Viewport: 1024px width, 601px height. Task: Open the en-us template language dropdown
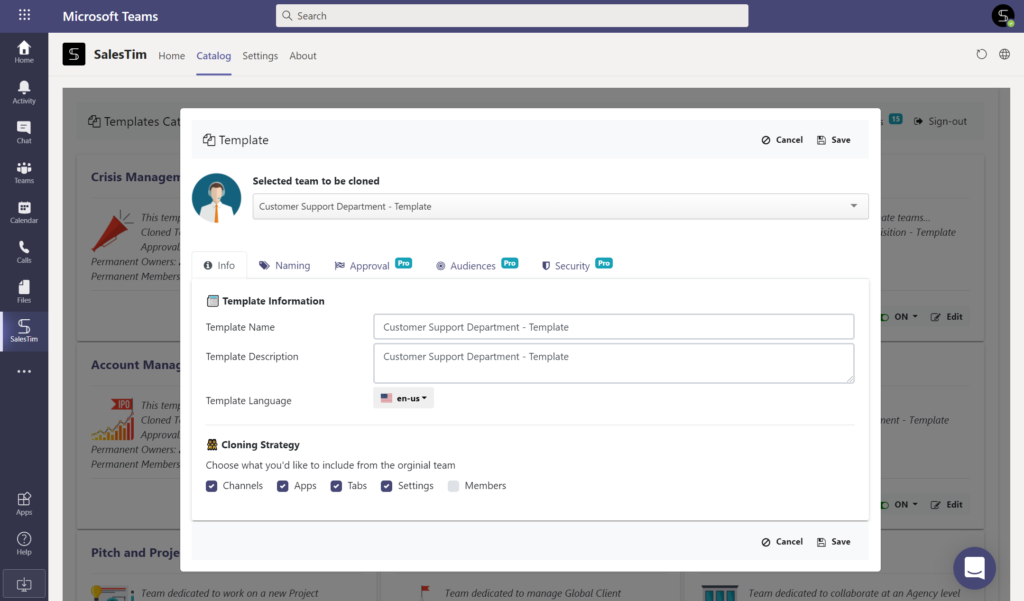click(x=404, y=398)
